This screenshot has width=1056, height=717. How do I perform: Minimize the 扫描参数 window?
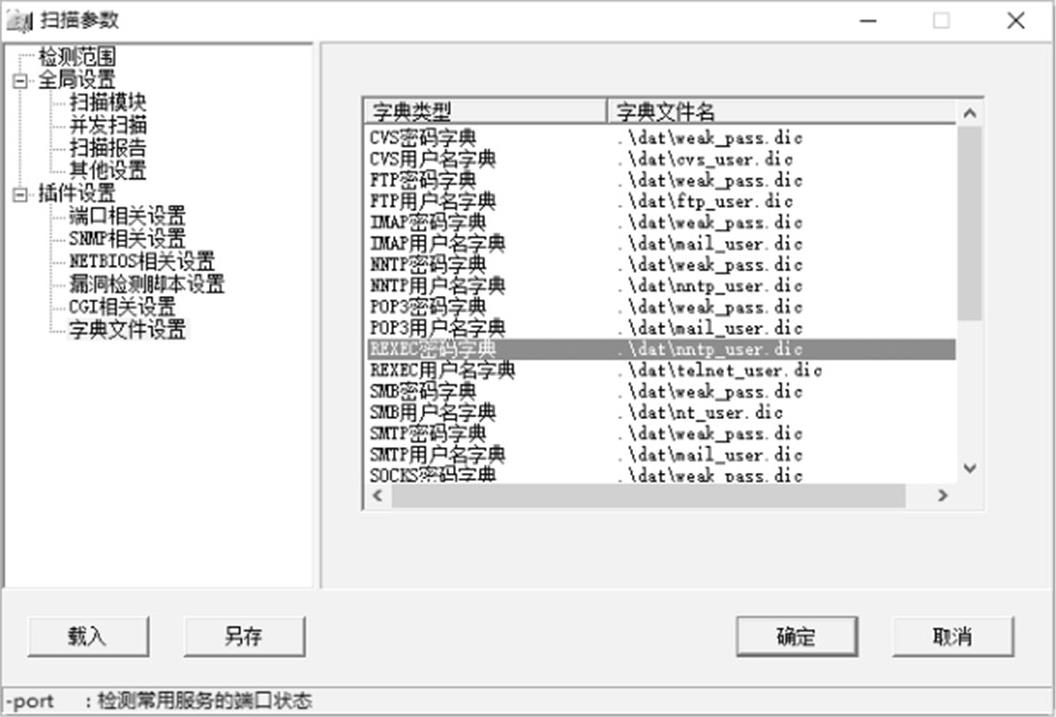(869, 21)
